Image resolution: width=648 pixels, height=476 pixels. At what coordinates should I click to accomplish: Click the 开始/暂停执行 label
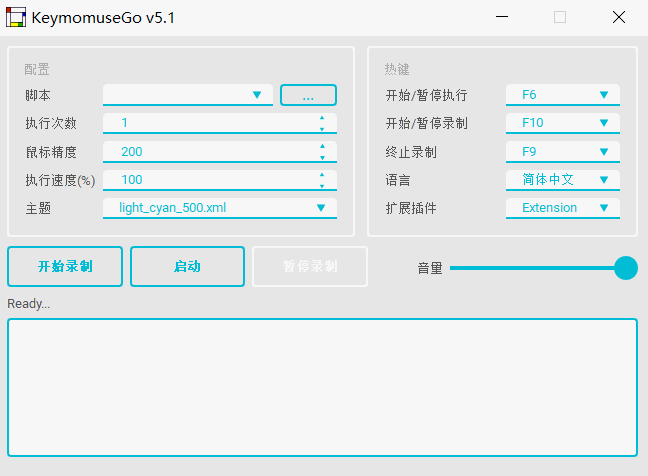click(x=426, y=95)
